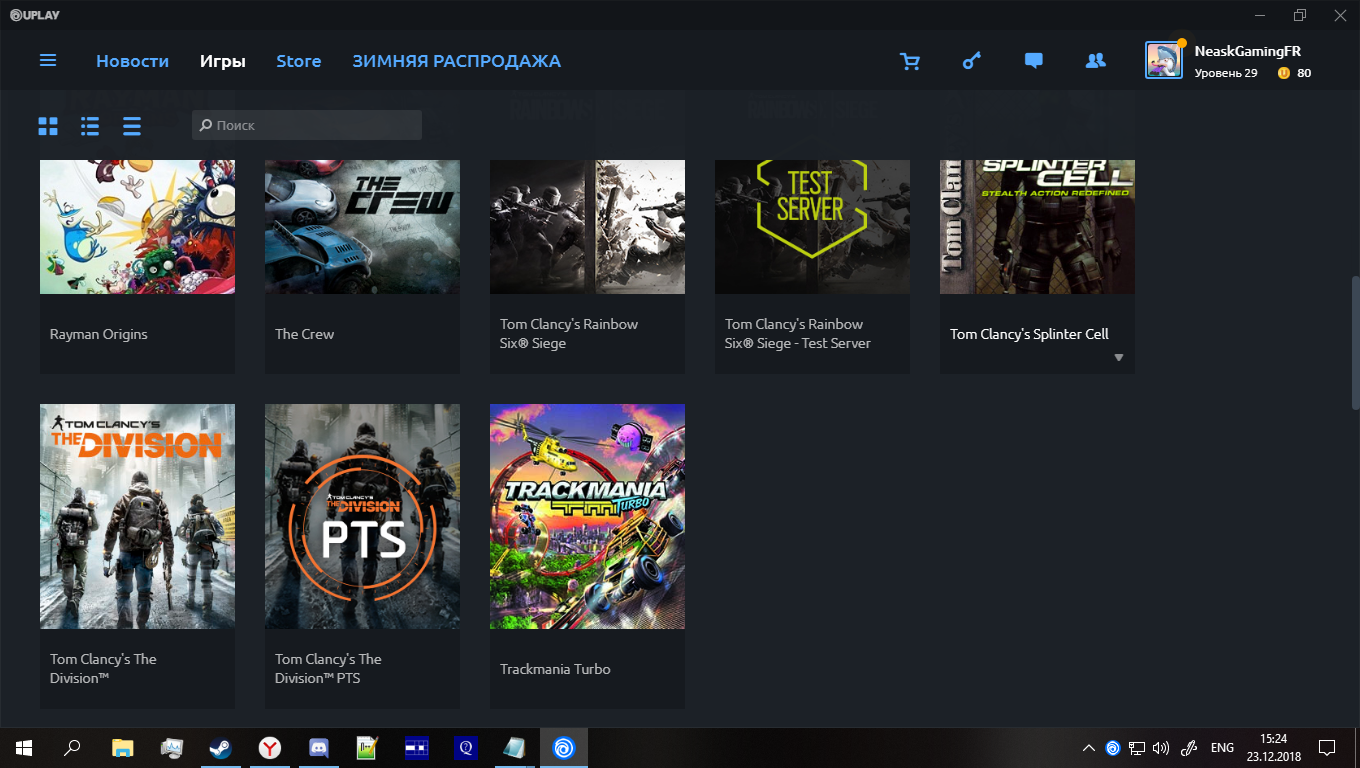The image size is (1360, 768).
Task: Click Tom Clancy's The Division™ title
Action: 104,669
